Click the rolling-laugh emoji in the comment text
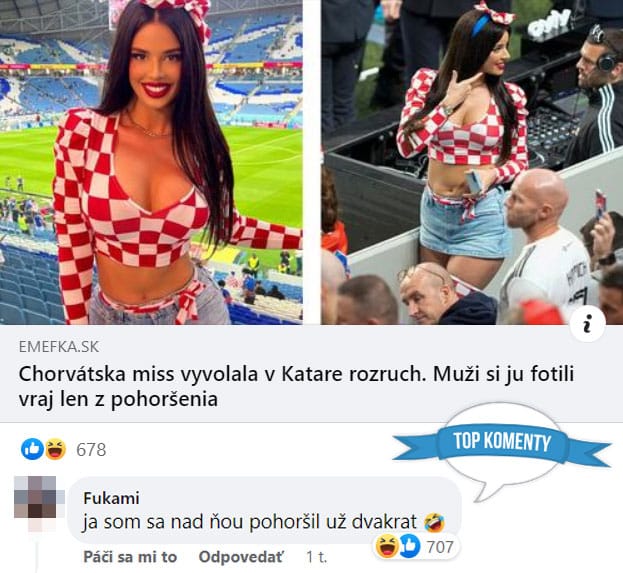Viewport: 623px width, 573px height. point(434,522)
